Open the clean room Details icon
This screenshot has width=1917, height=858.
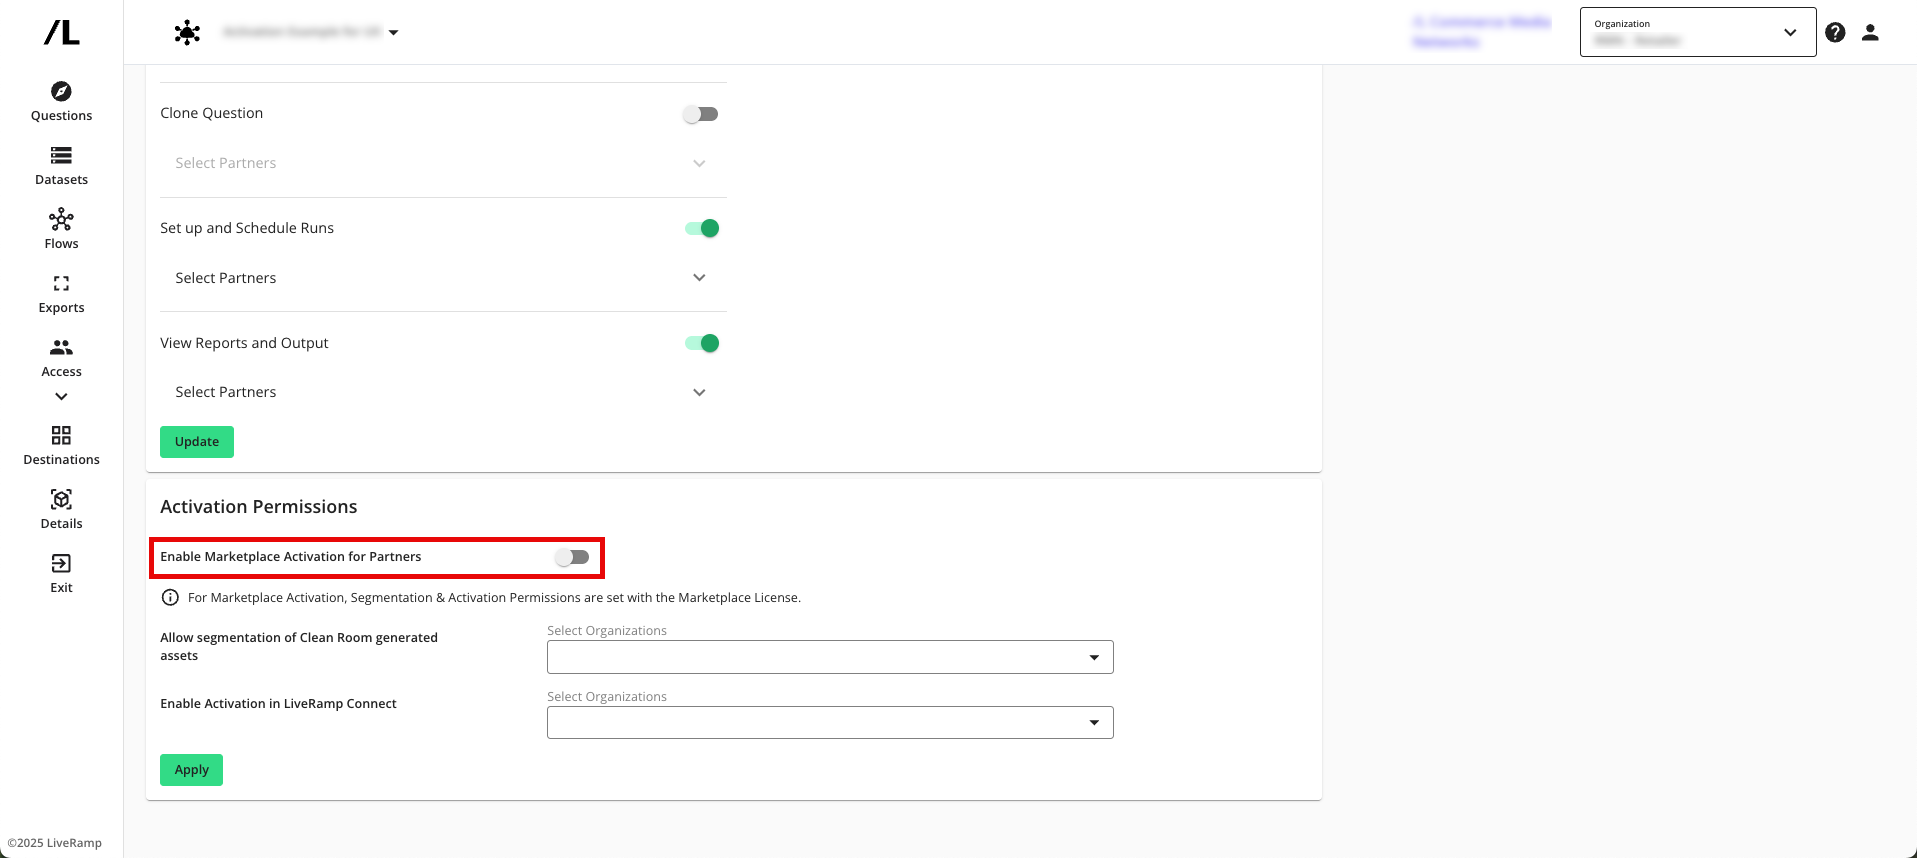(x=61, y=500)
